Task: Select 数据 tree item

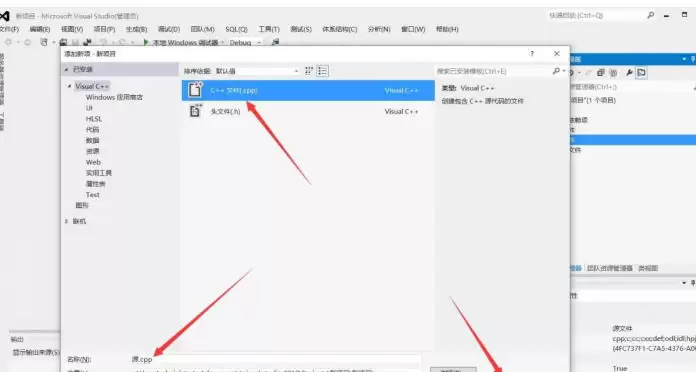Action: tap(92, 140)
